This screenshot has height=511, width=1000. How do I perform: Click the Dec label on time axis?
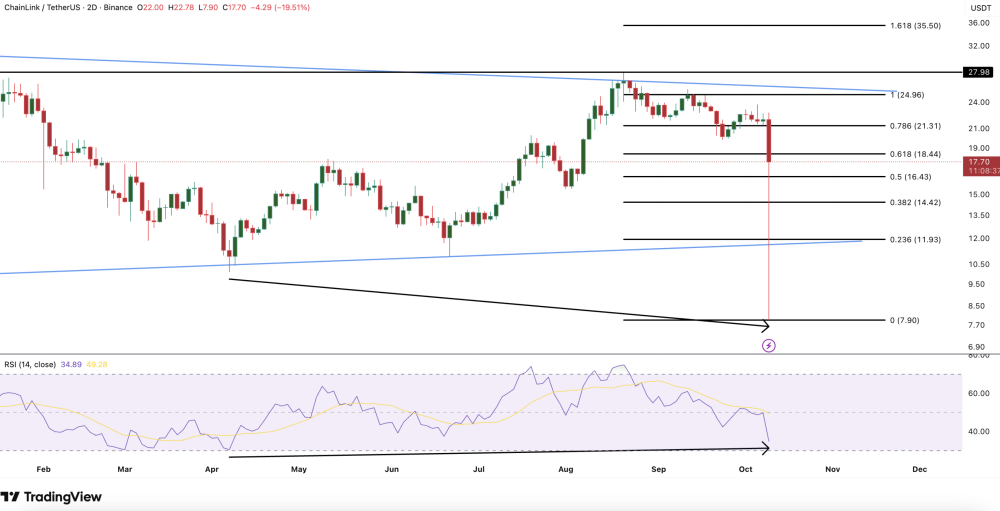(x=919, y=470)
